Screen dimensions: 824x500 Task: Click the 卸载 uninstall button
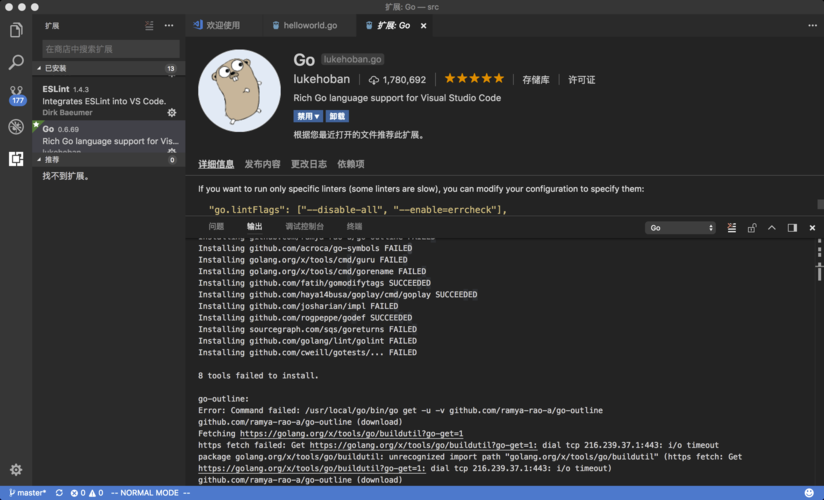pos(337,116)
